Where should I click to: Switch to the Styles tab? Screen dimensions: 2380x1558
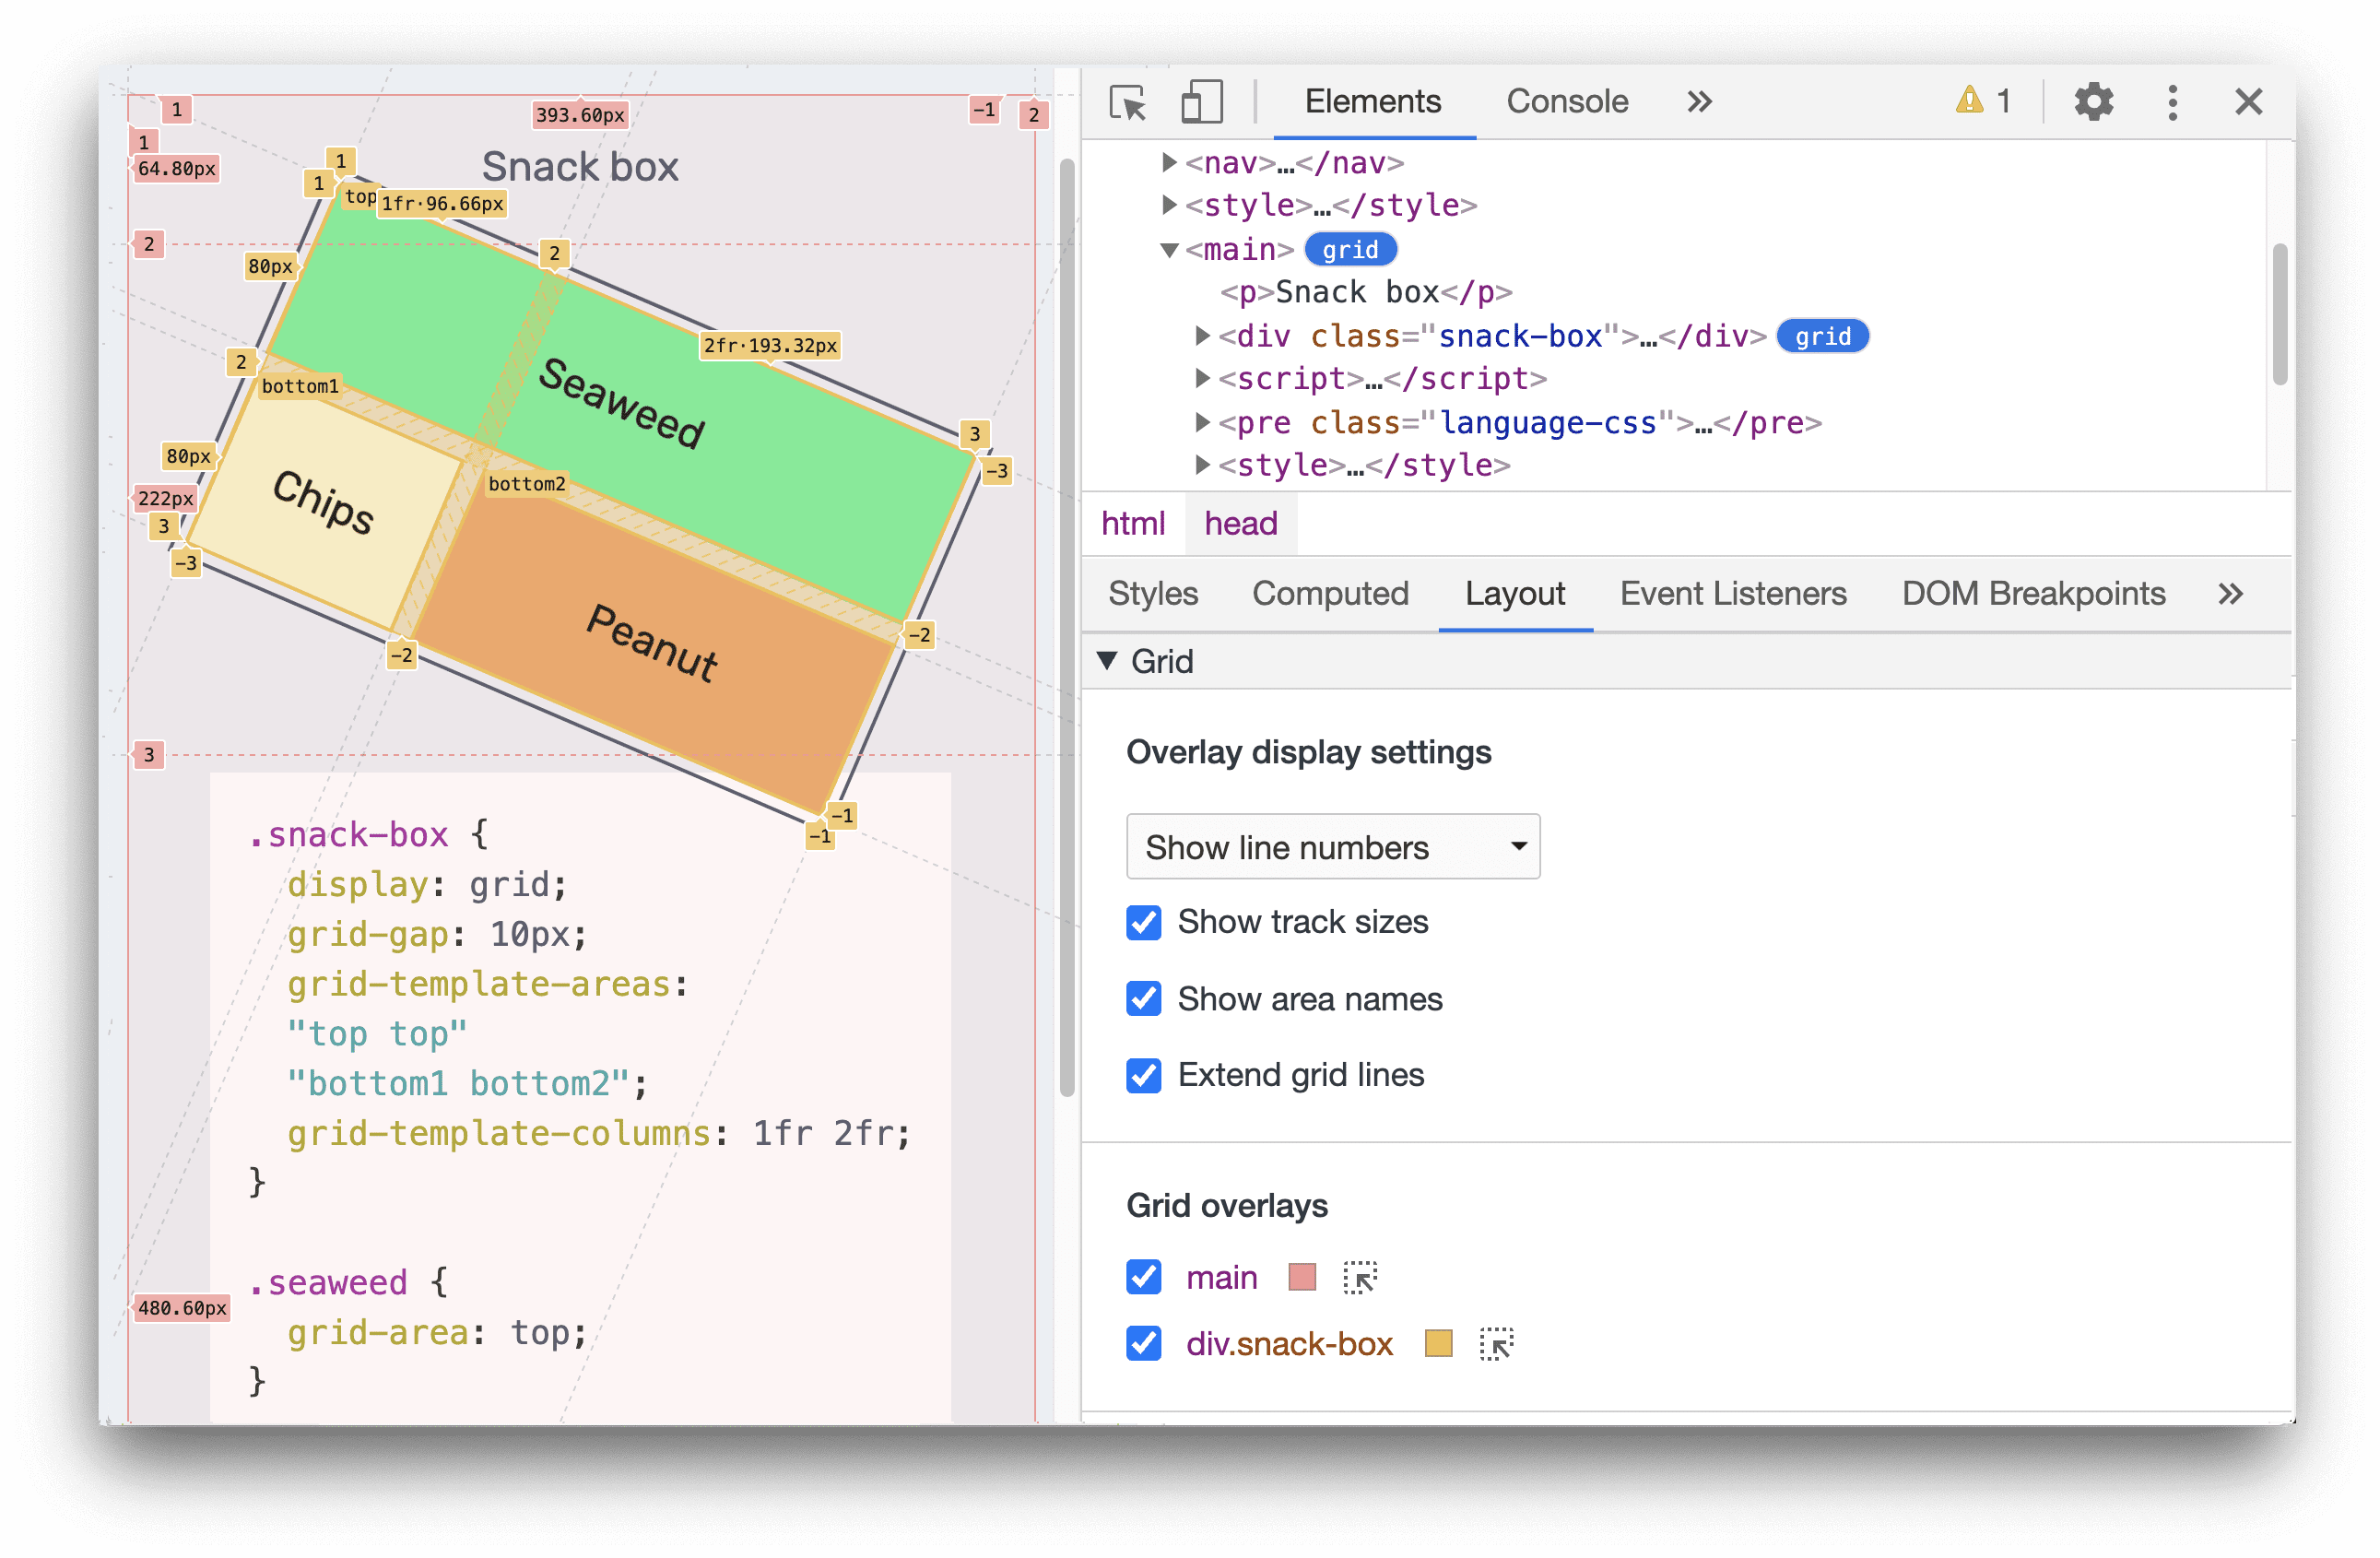tap(1151, 593)
